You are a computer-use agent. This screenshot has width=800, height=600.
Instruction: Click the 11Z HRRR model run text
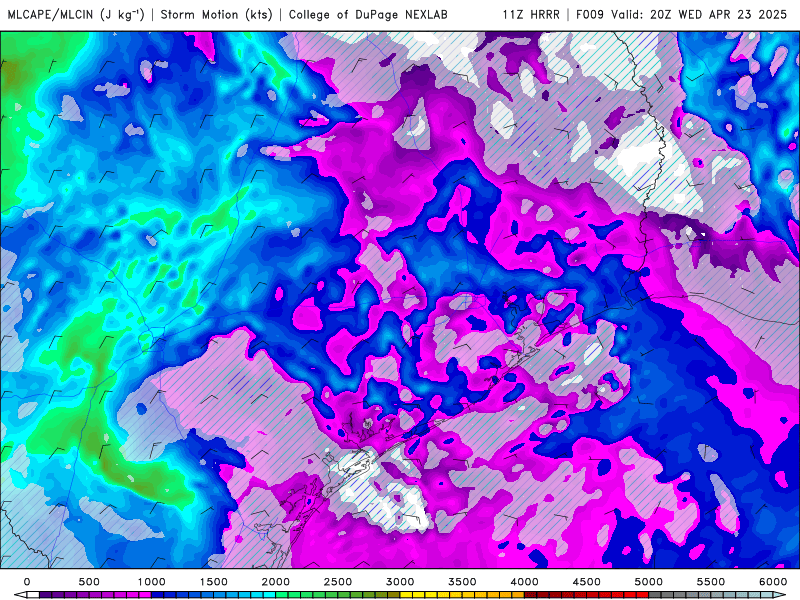[531, 14]
